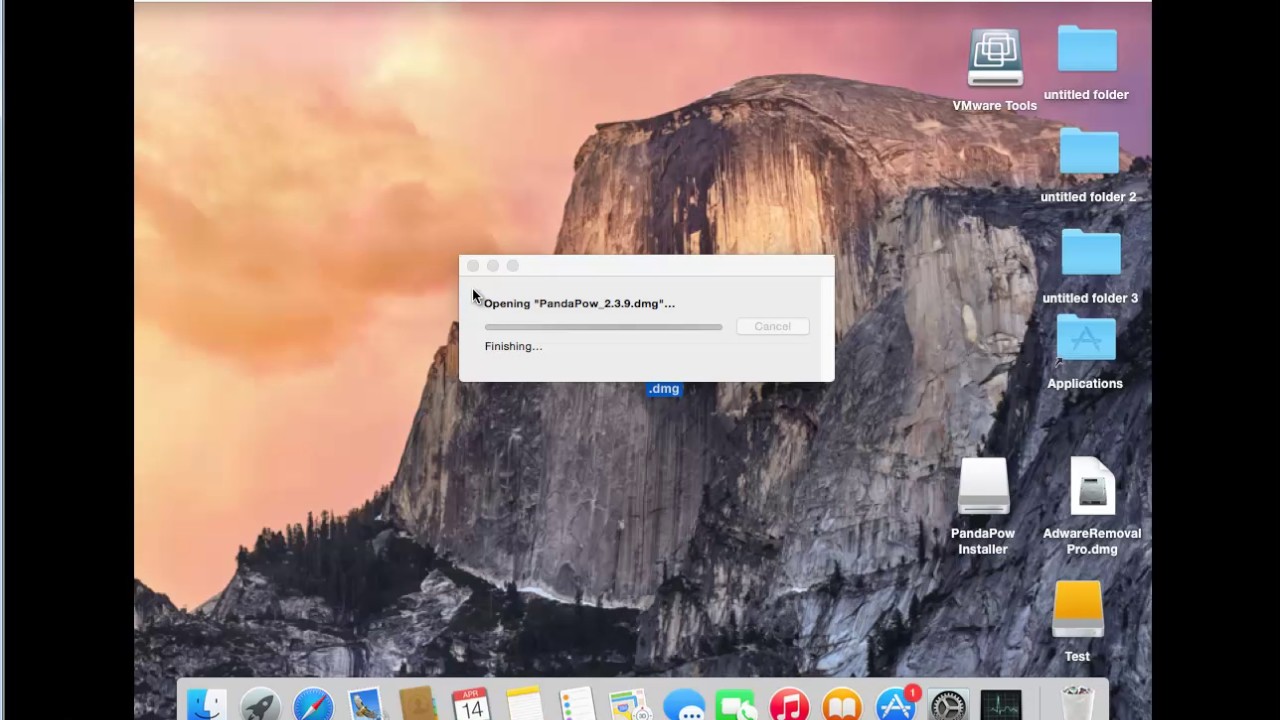Open Reminders app in dock
Viewport: 1280px width, 720px height.
point(577,705)
